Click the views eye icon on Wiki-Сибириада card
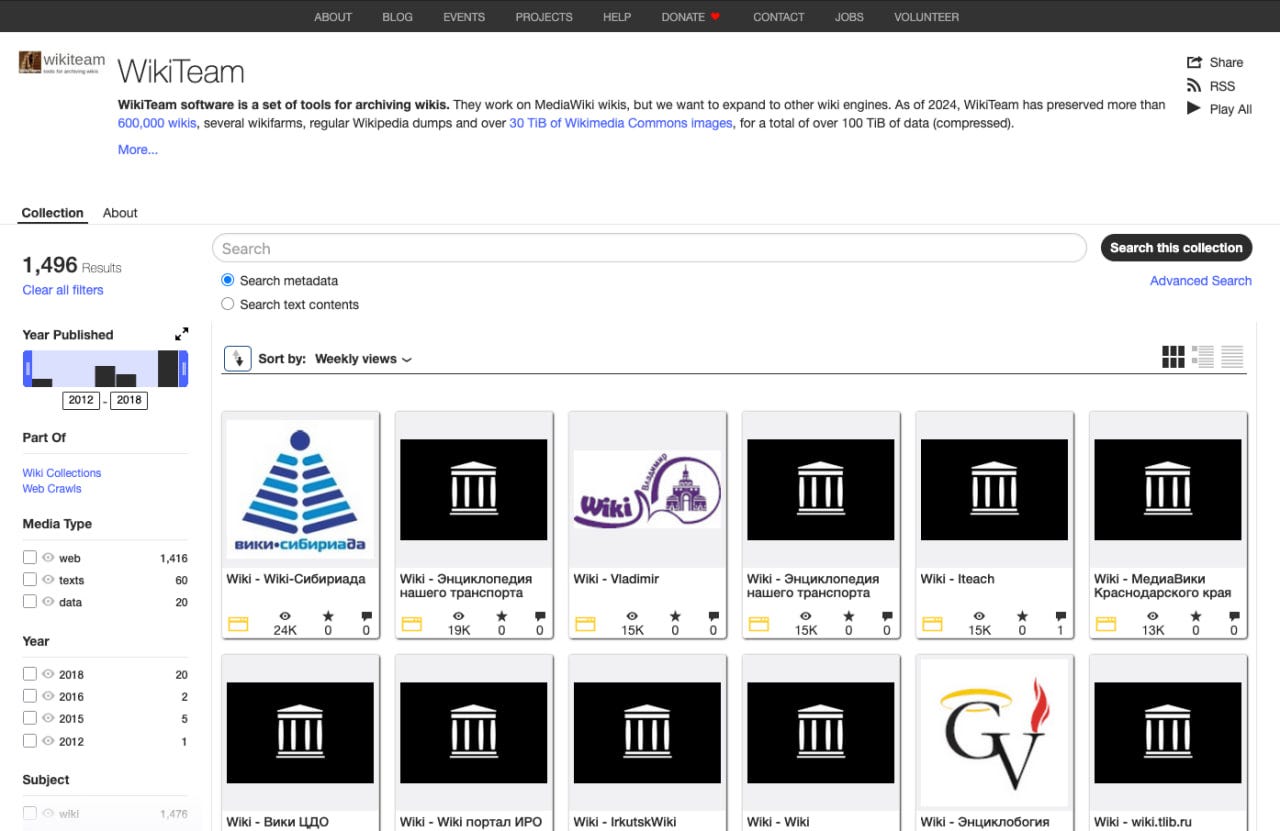Screen dimensions: 1280x831 point(285,617)
